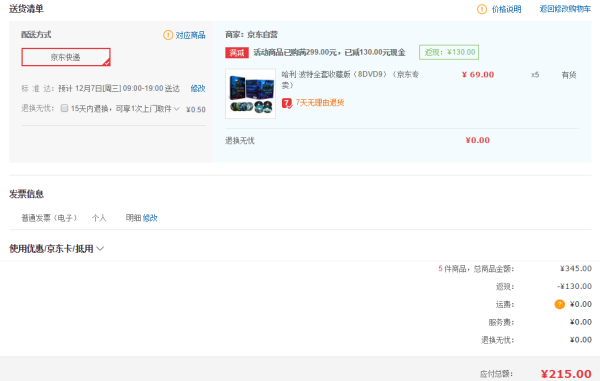Expand 使用优惠/京东卡/抵用 section
The image size is (600, 381).
coord(56,249)
